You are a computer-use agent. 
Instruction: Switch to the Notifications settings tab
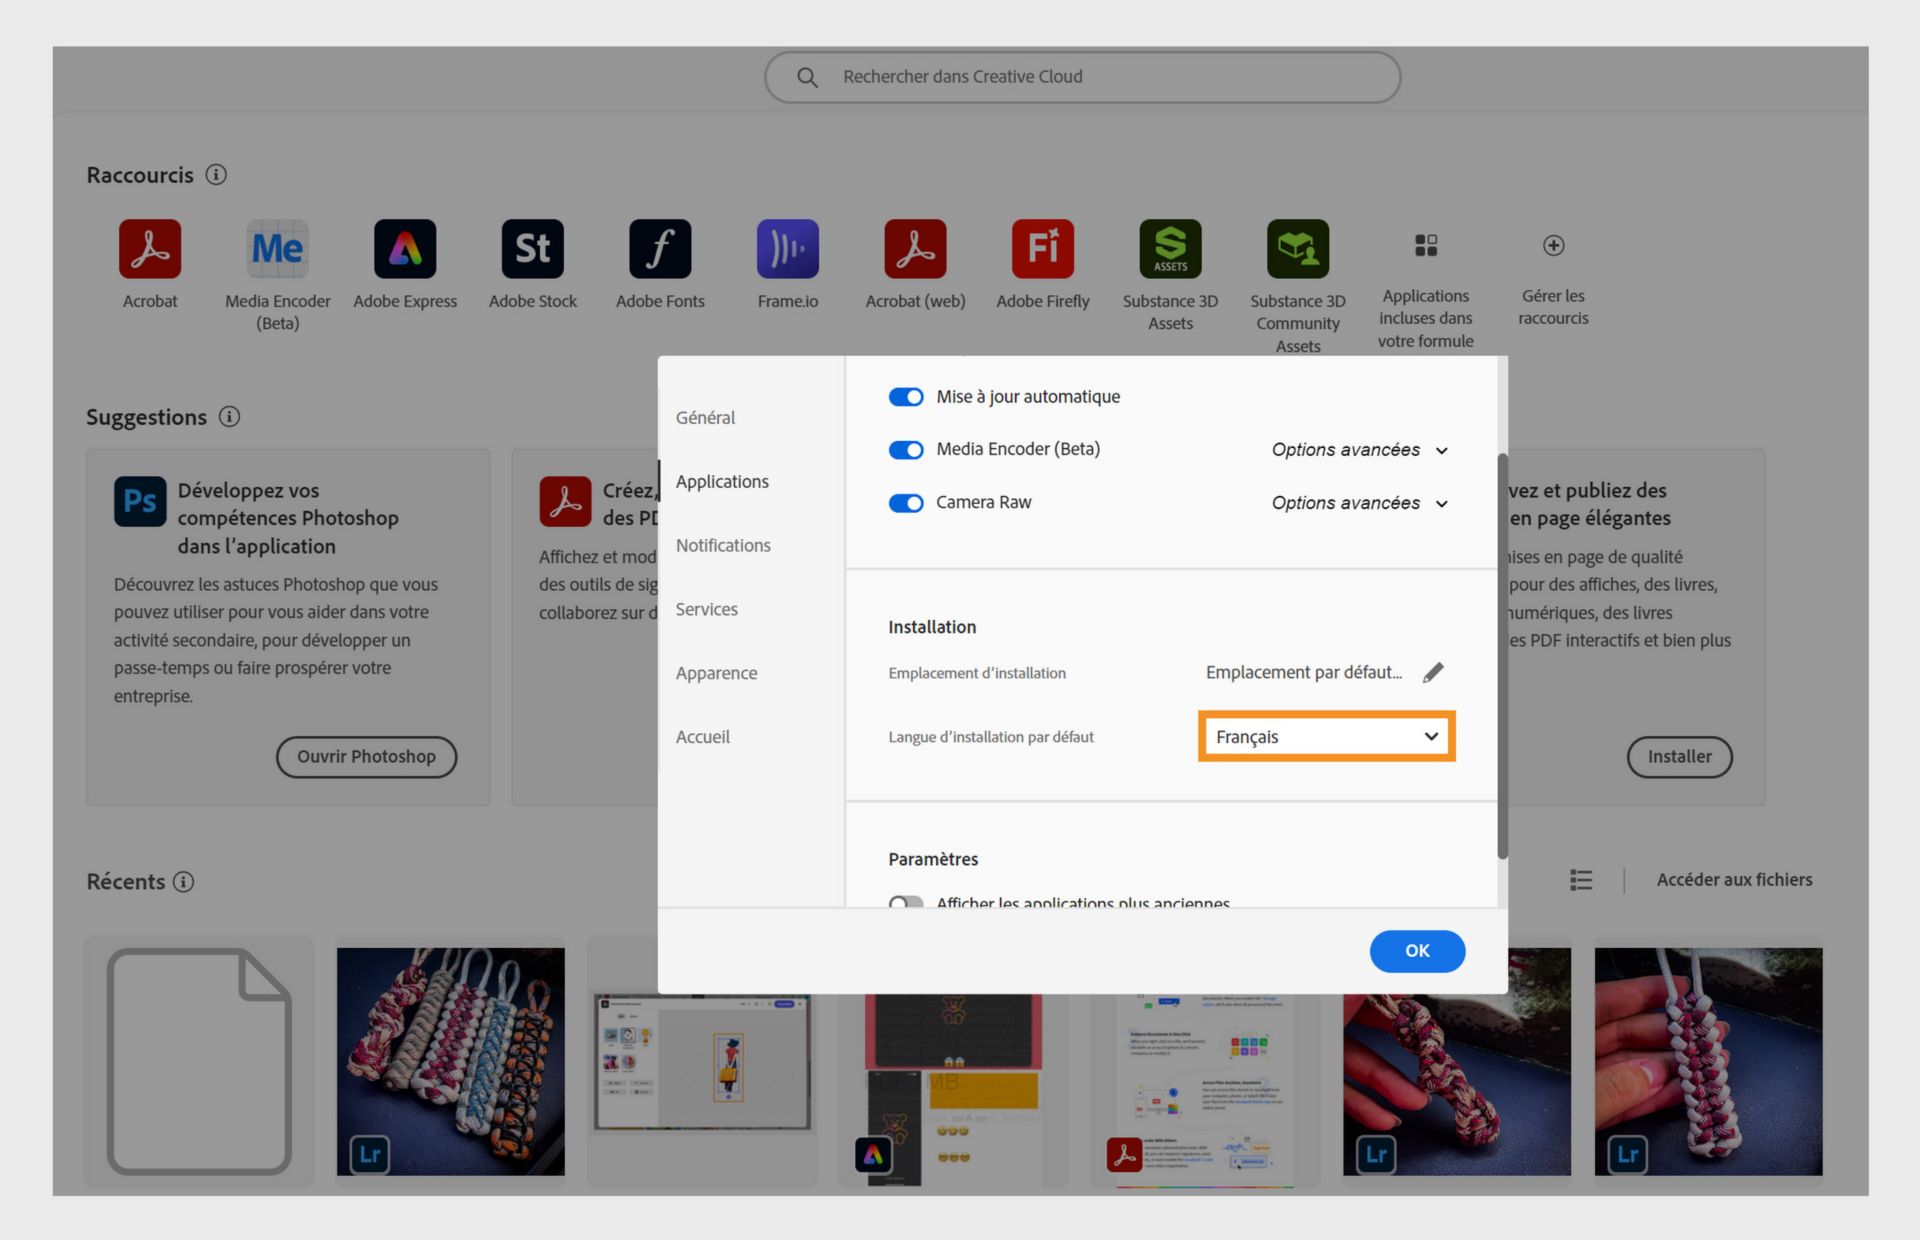tap(723, 545)
